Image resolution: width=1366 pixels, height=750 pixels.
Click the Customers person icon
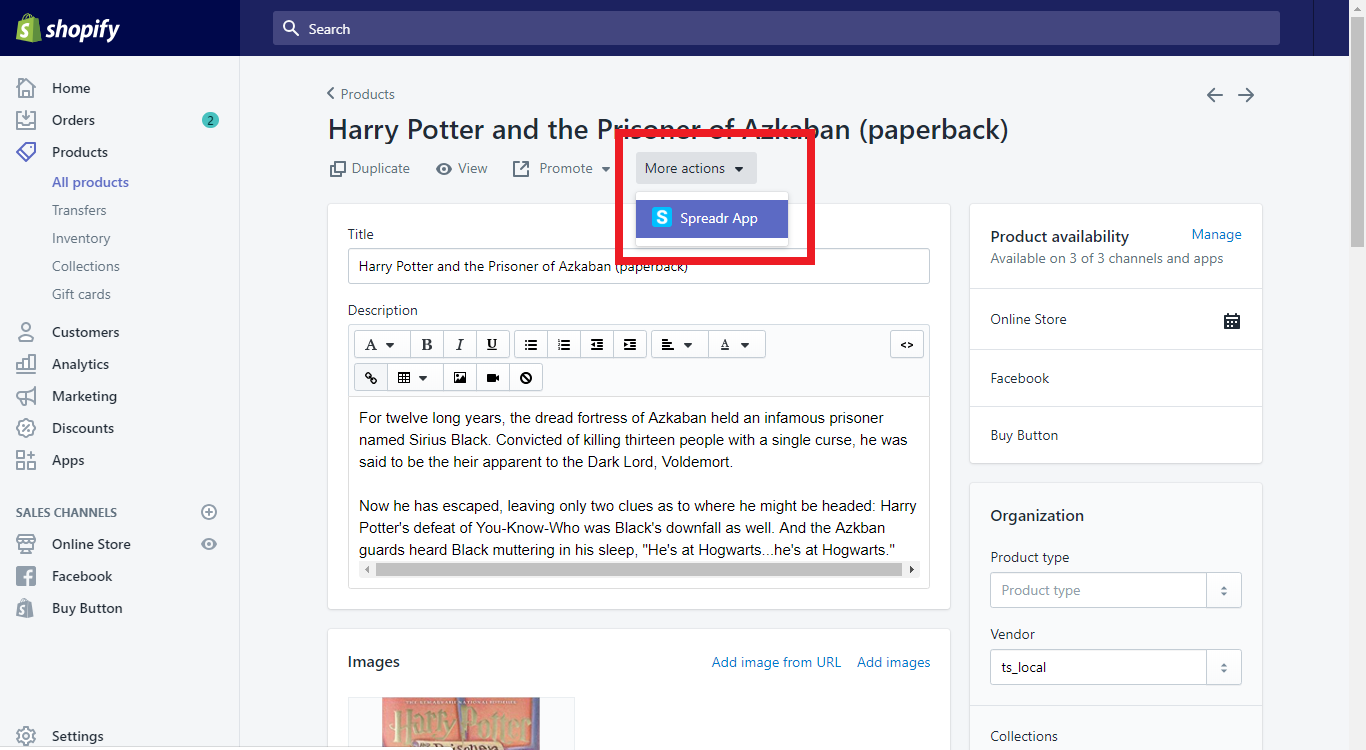[26, 332]
